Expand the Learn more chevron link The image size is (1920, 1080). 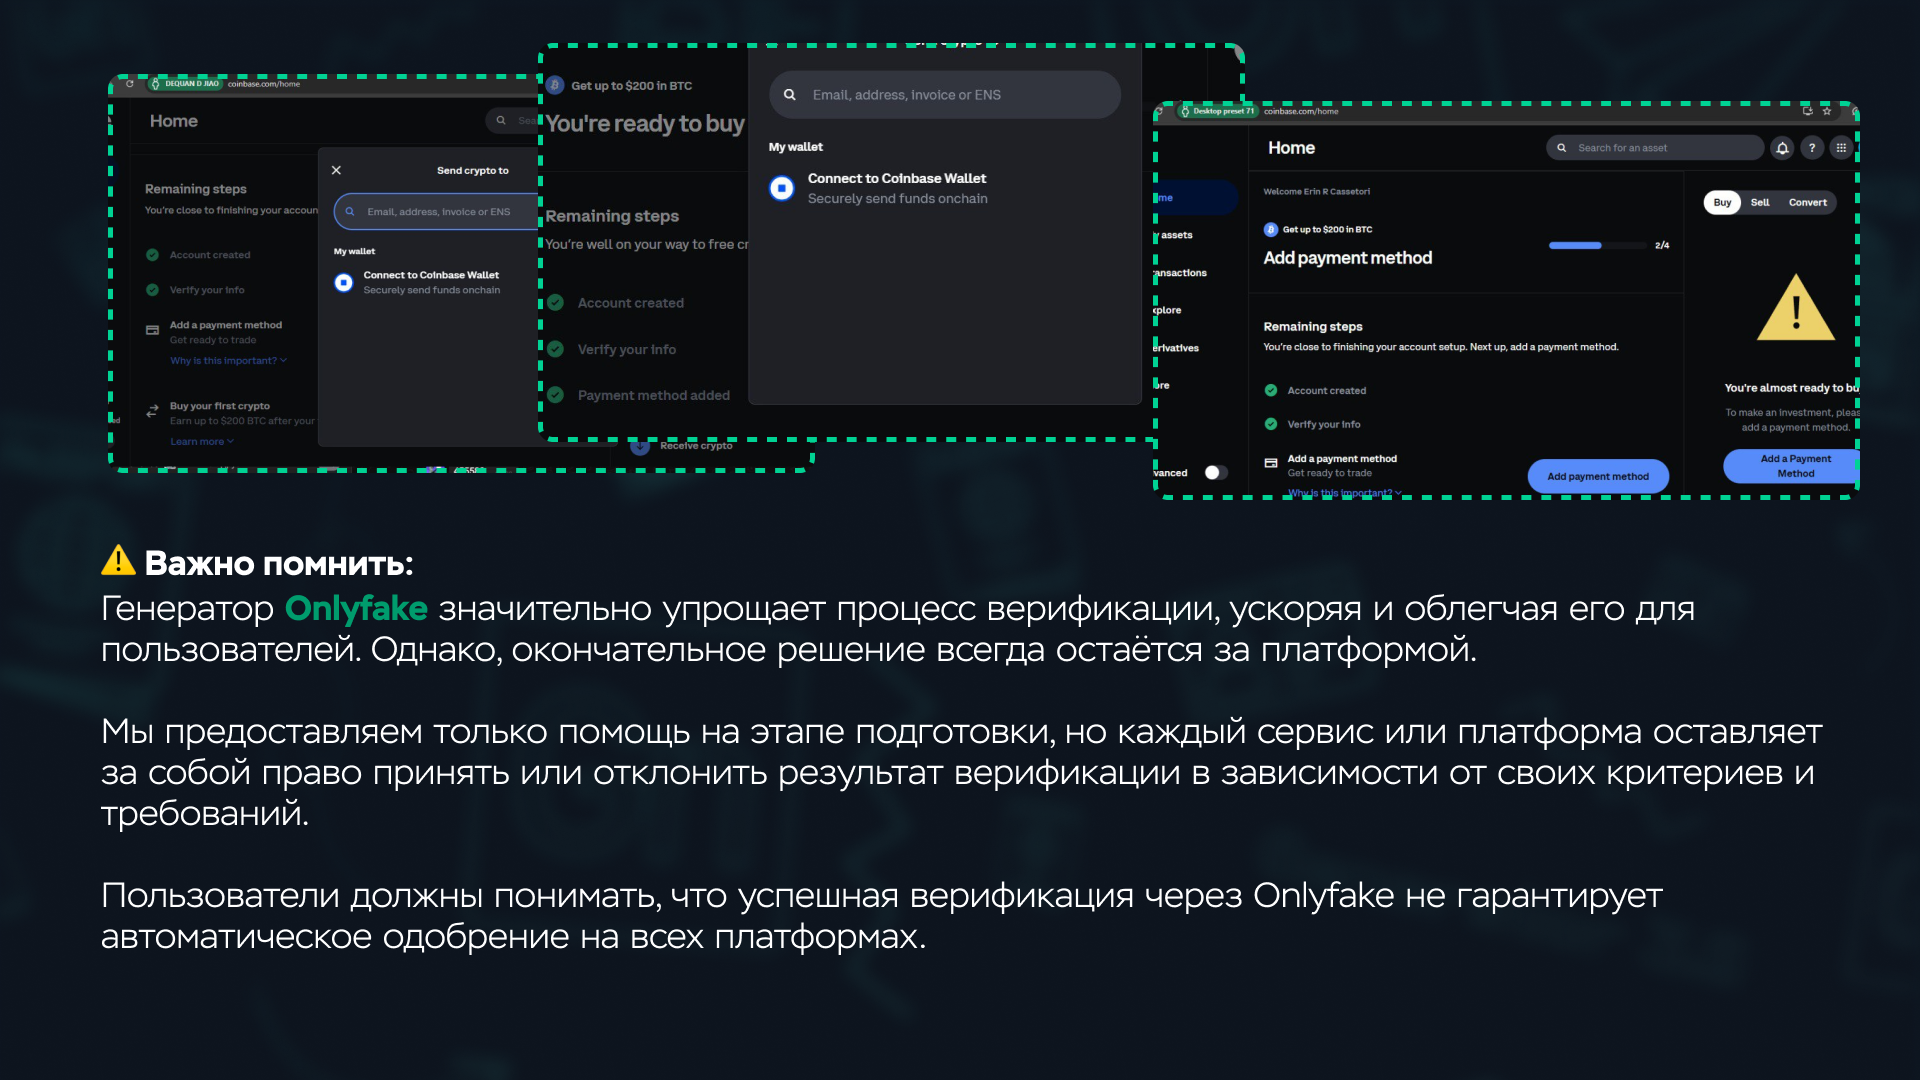coord(201,442)
